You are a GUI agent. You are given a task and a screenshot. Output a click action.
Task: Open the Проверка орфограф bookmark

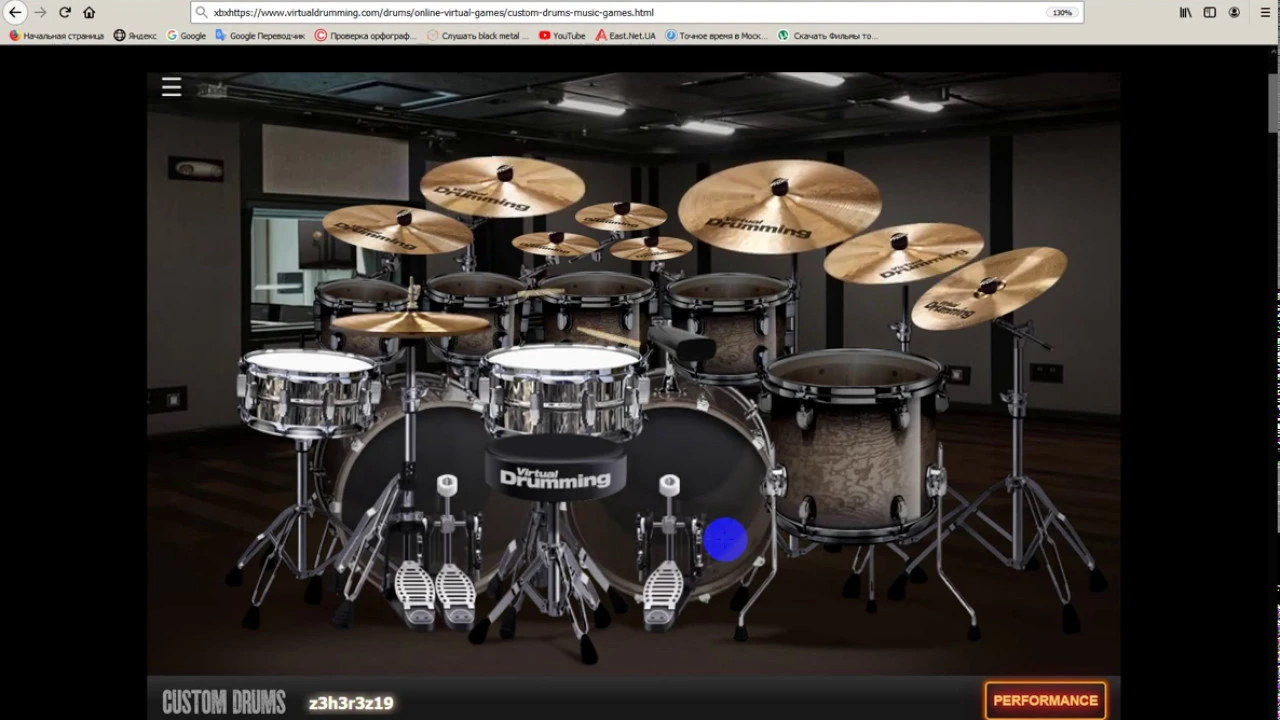(x=366, y=35)
